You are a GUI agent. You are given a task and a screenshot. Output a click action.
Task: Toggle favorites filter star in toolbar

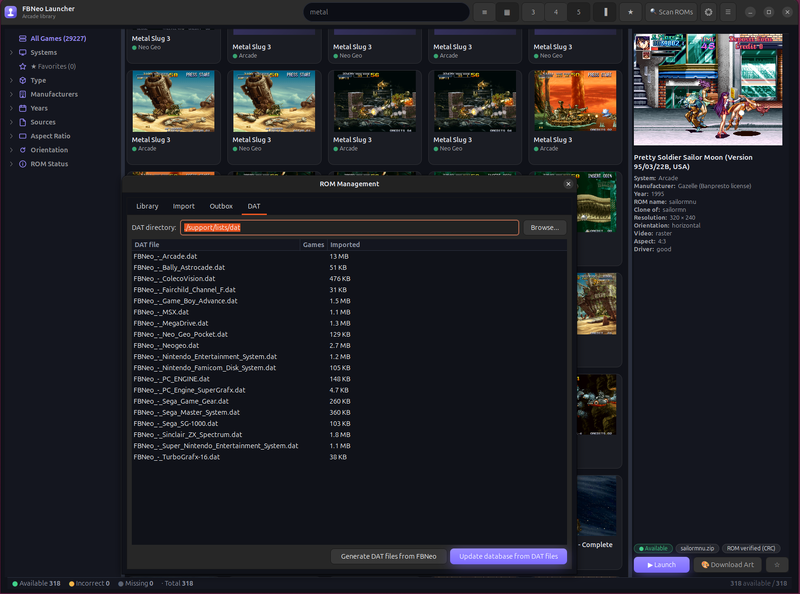pyautogui.click(x=631, y=12)
